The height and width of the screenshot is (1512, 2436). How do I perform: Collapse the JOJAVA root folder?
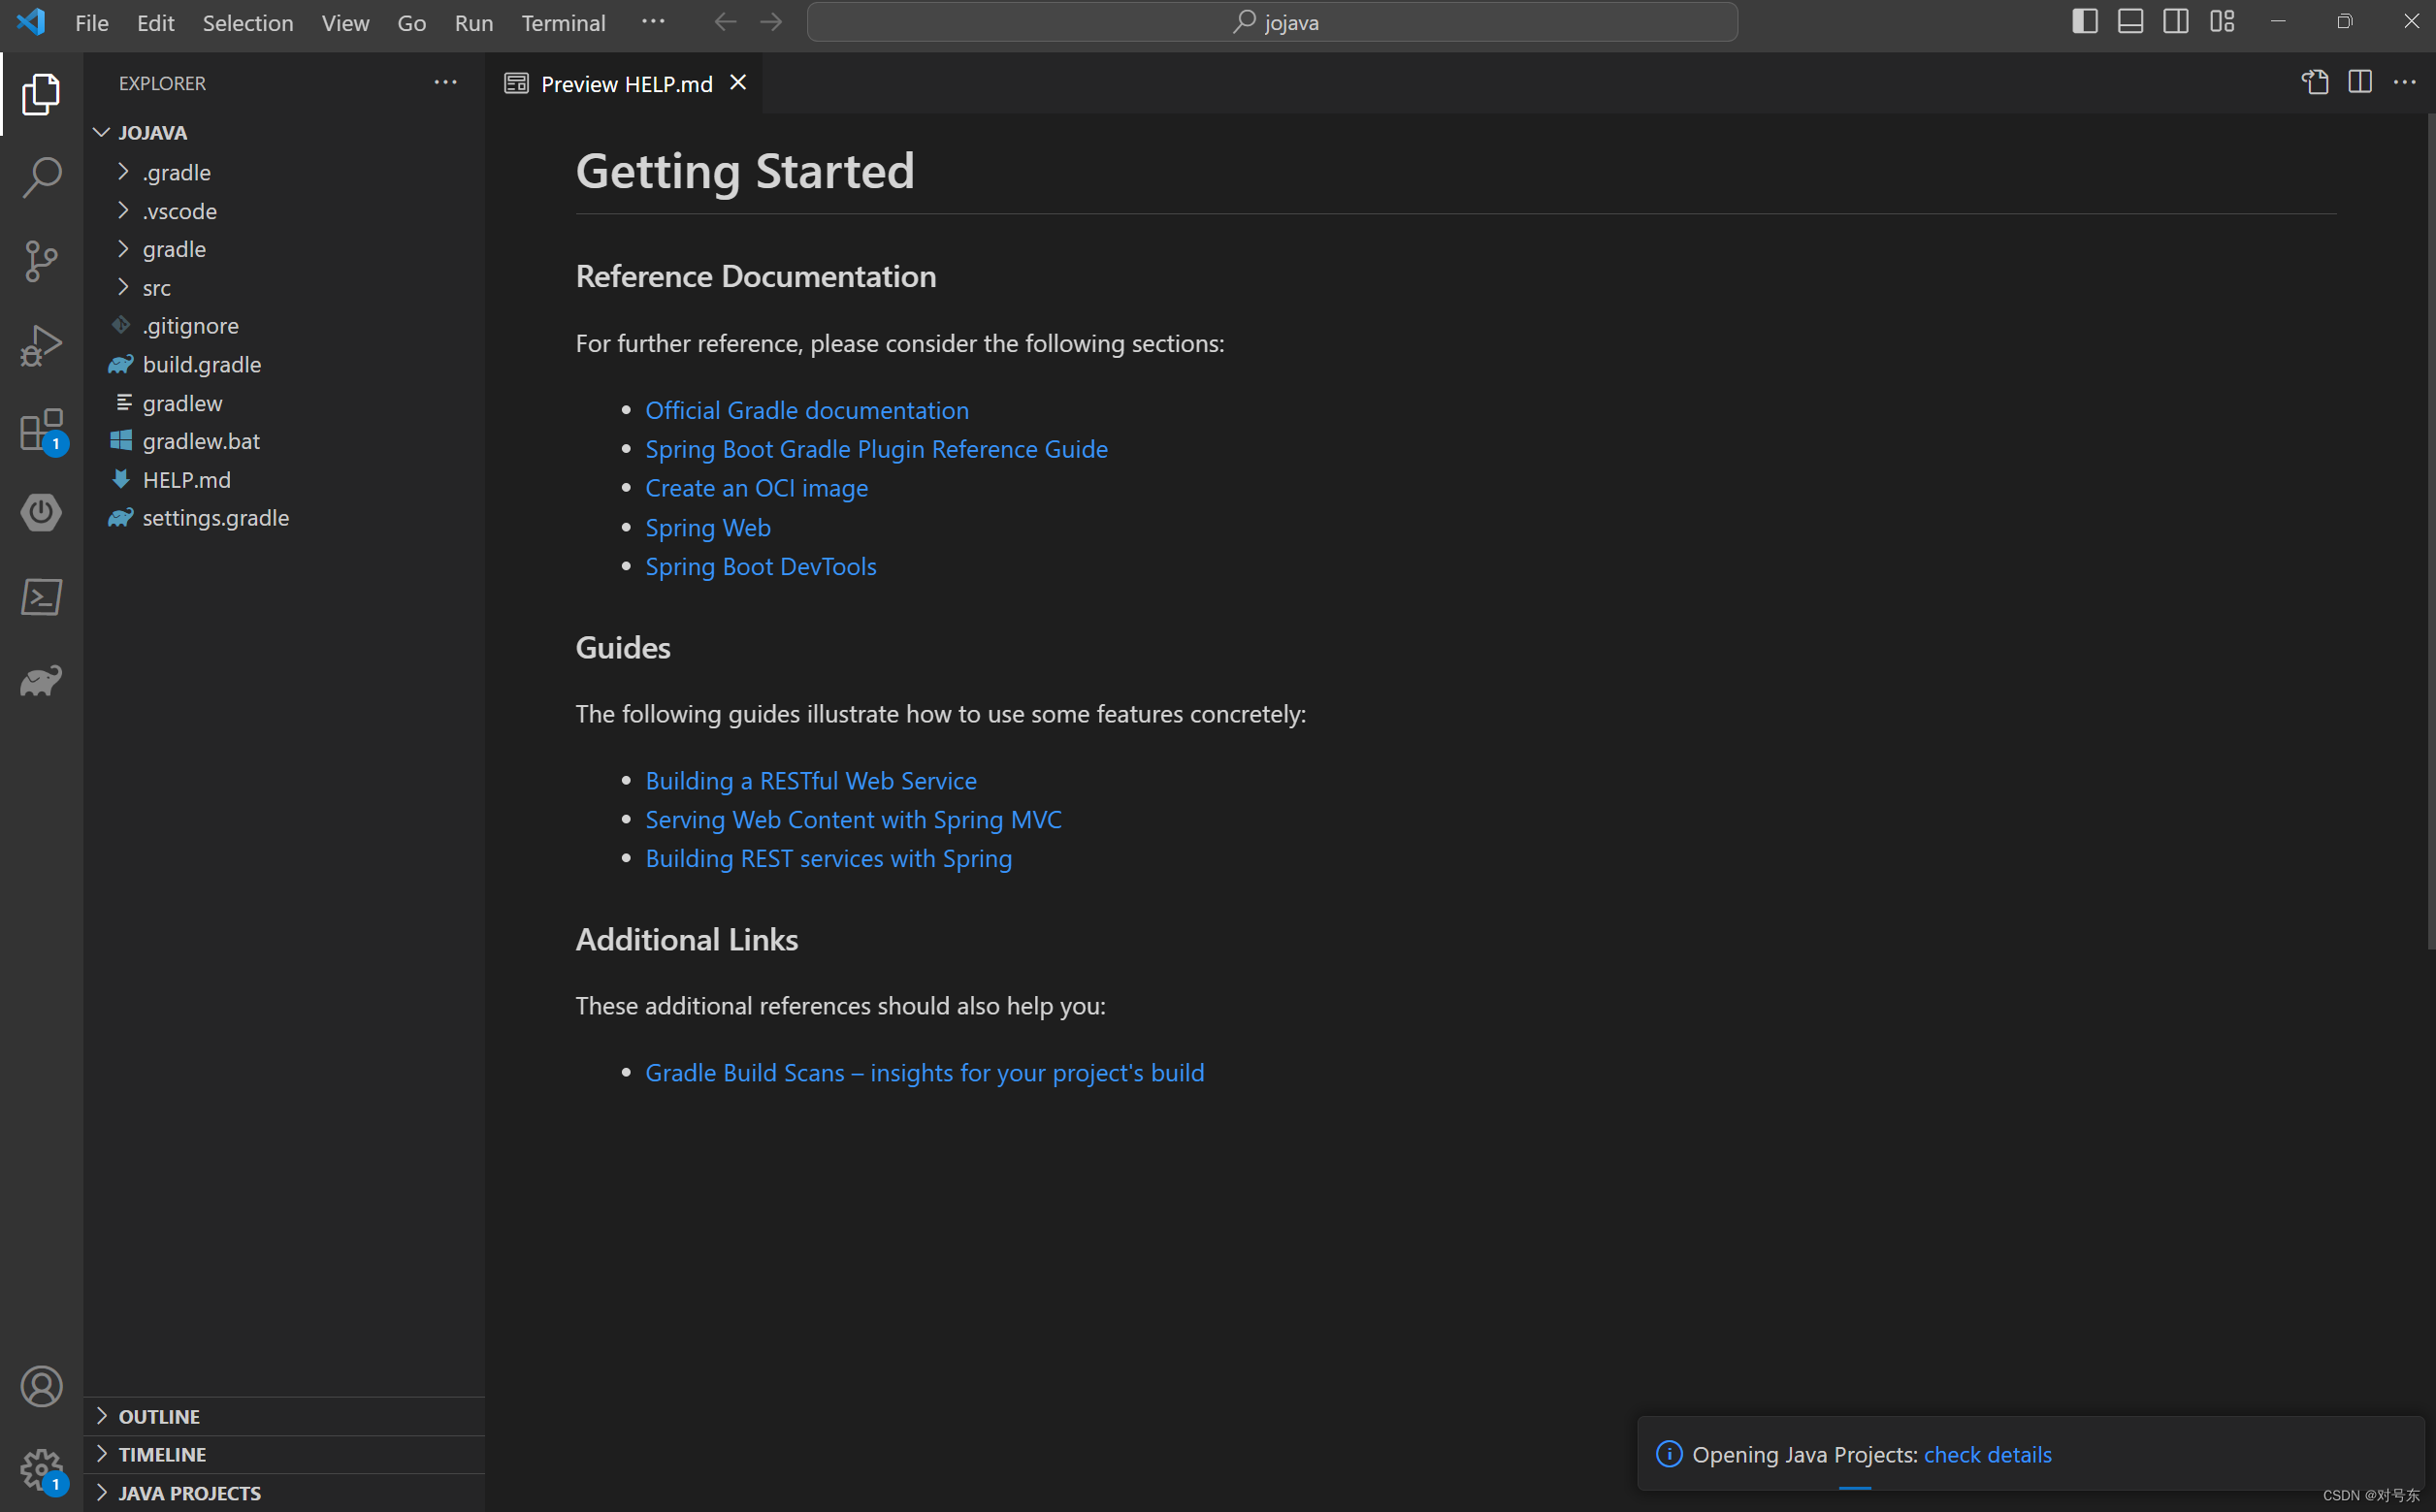click(x=101, y=132)
